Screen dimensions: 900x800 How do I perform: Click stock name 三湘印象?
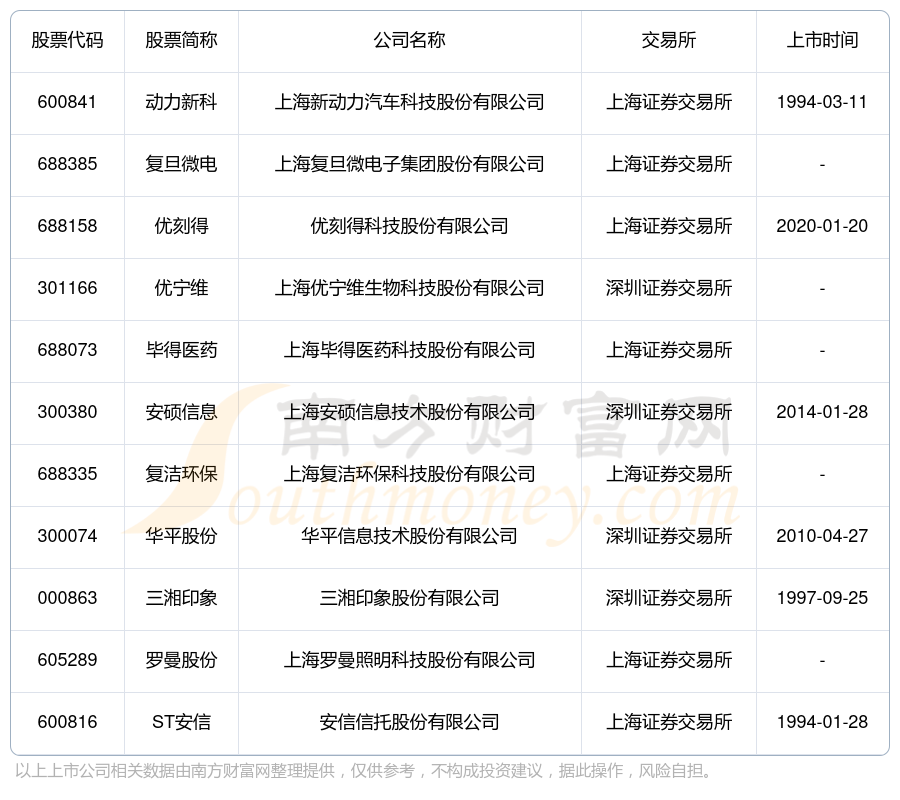coord(181,598)
